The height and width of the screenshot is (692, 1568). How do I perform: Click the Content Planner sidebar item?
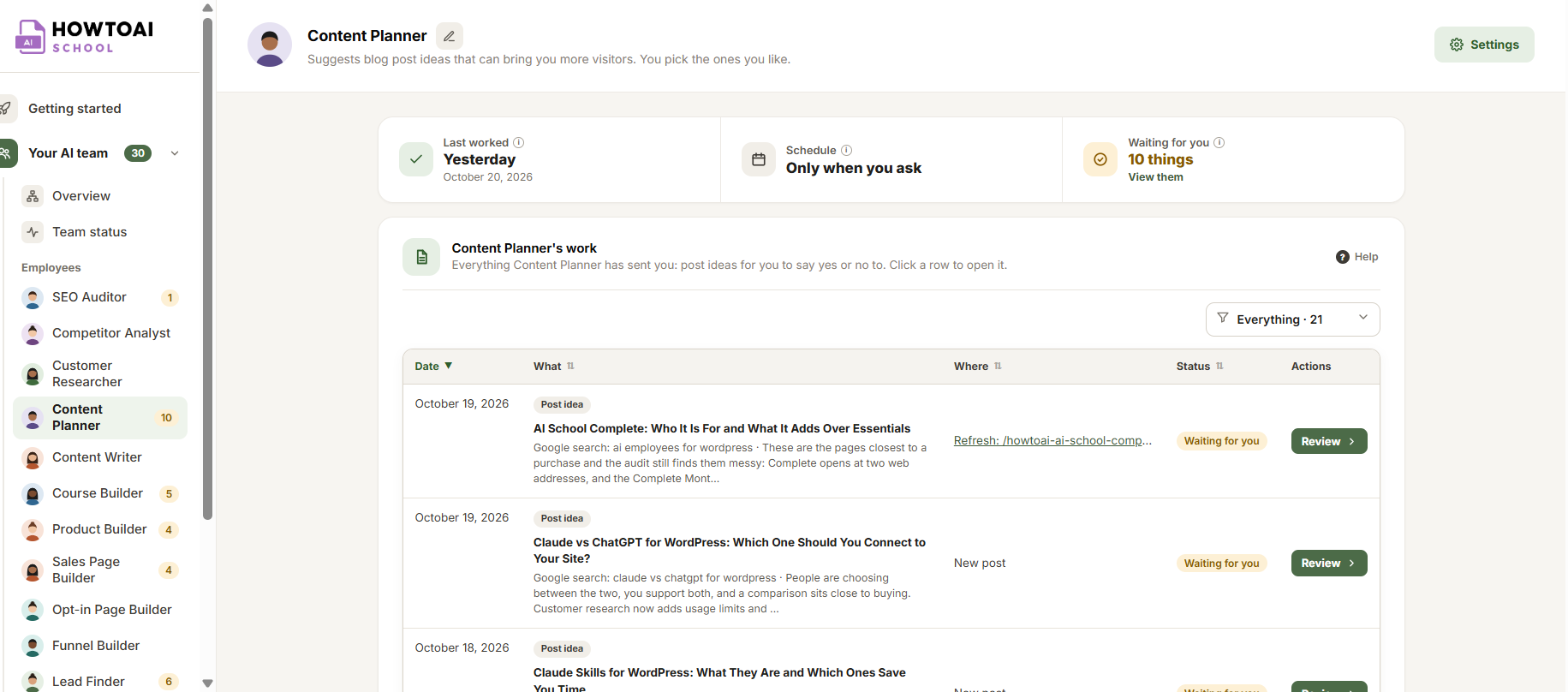coord(100,418)
